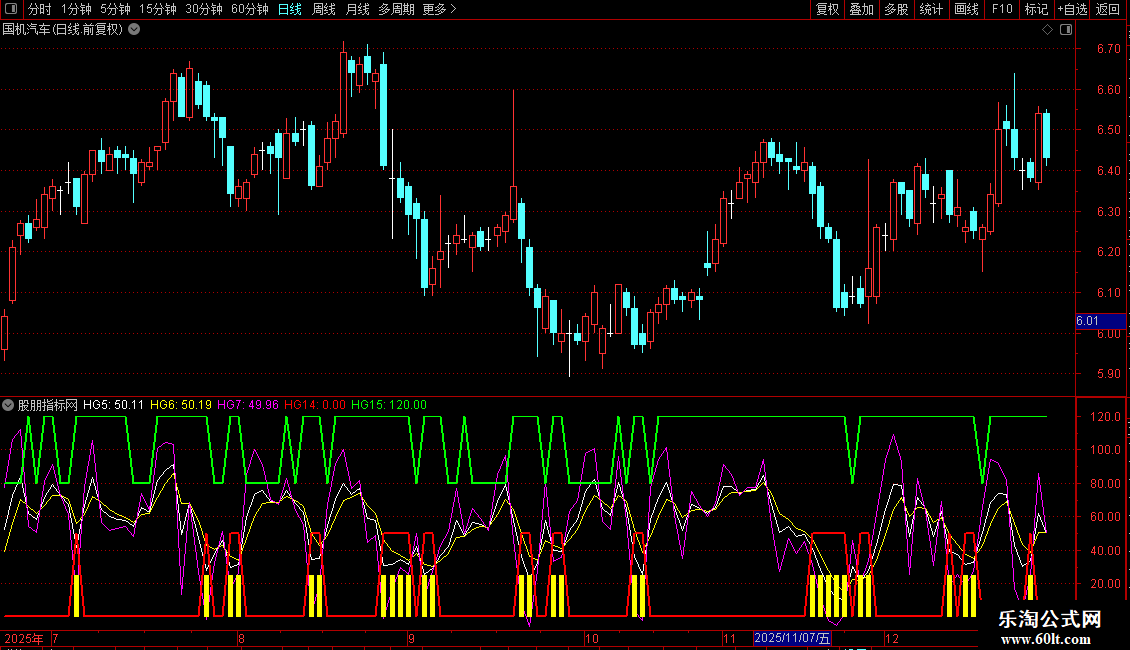
Task: Click 返回 to go back
Action: tap(1108, 9)
